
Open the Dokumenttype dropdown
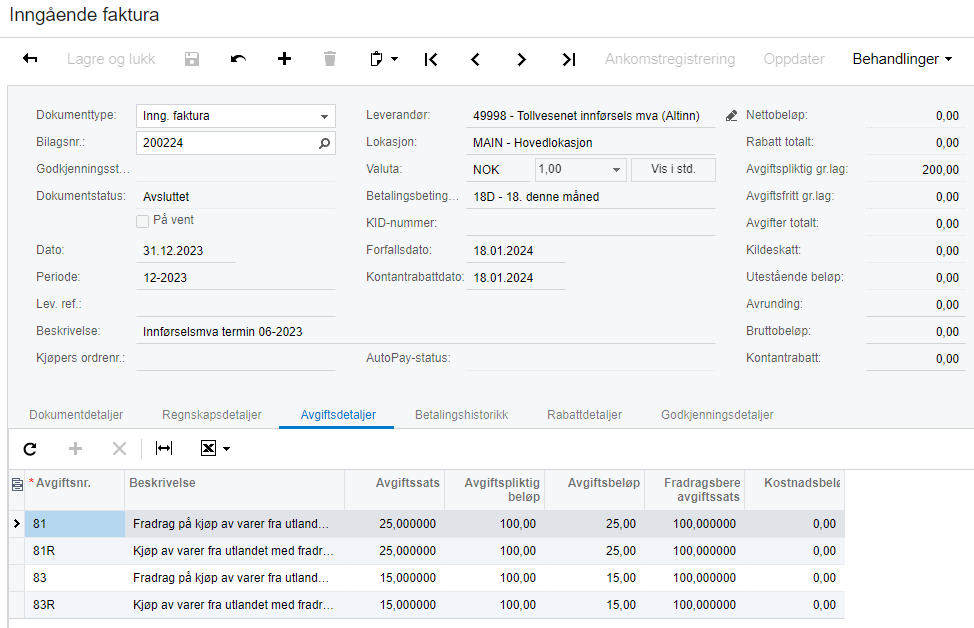324,116
